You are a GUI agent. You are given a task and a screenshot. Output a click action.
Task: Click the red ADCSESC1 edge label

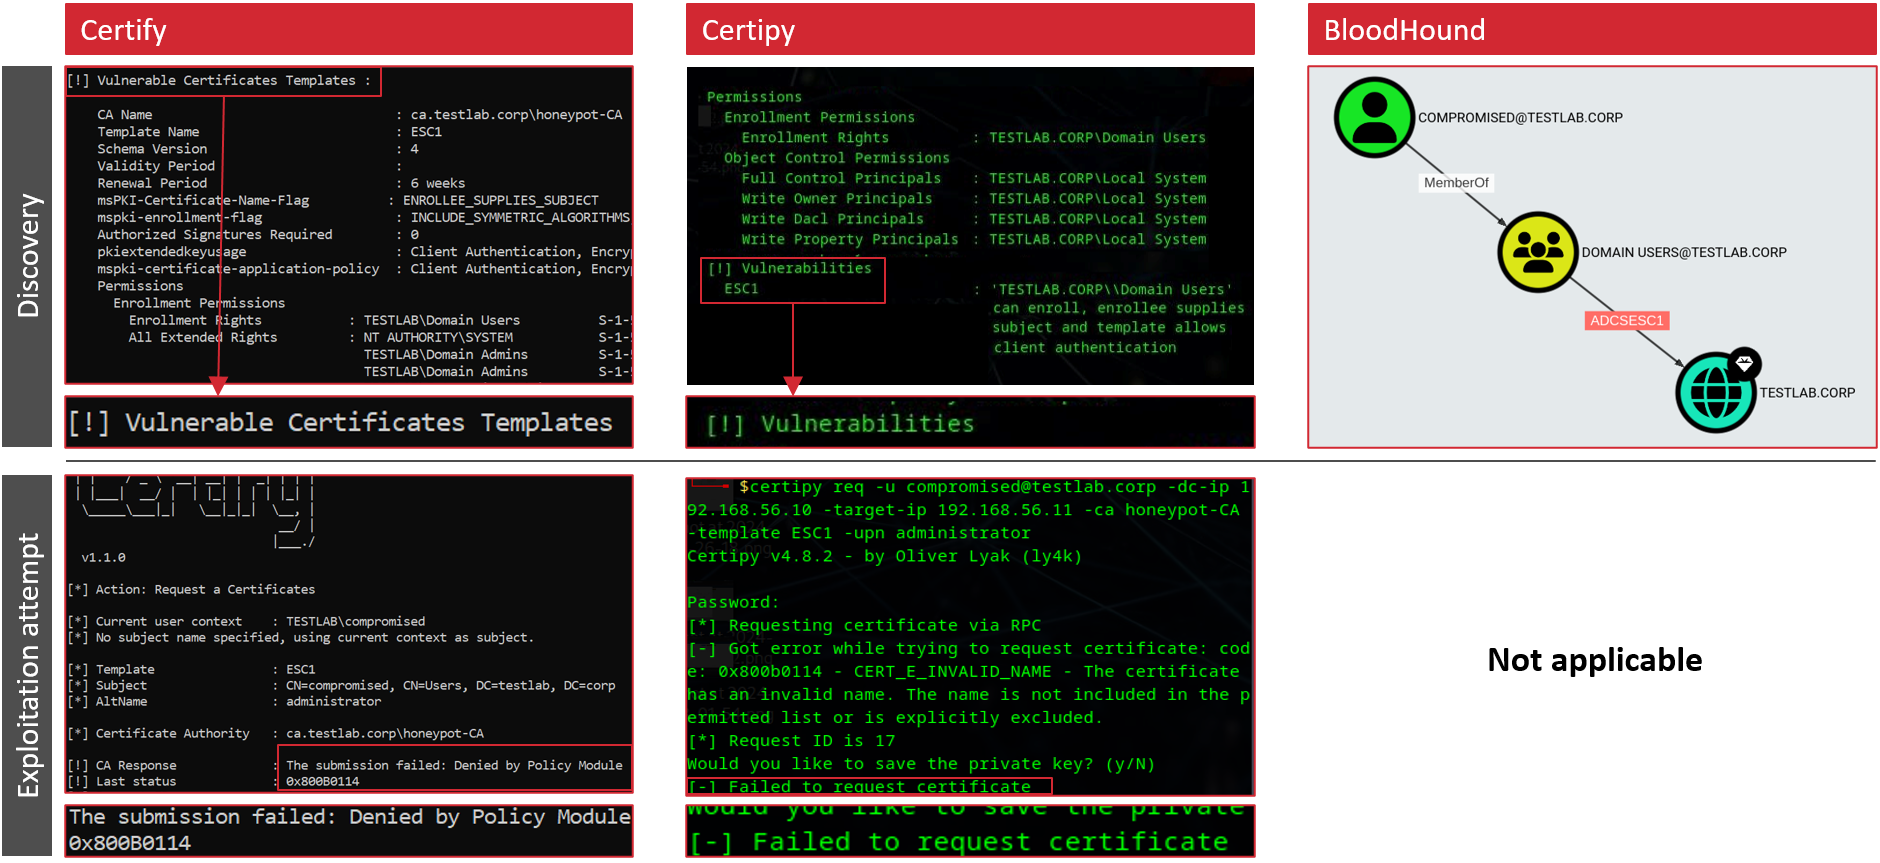1627,321
